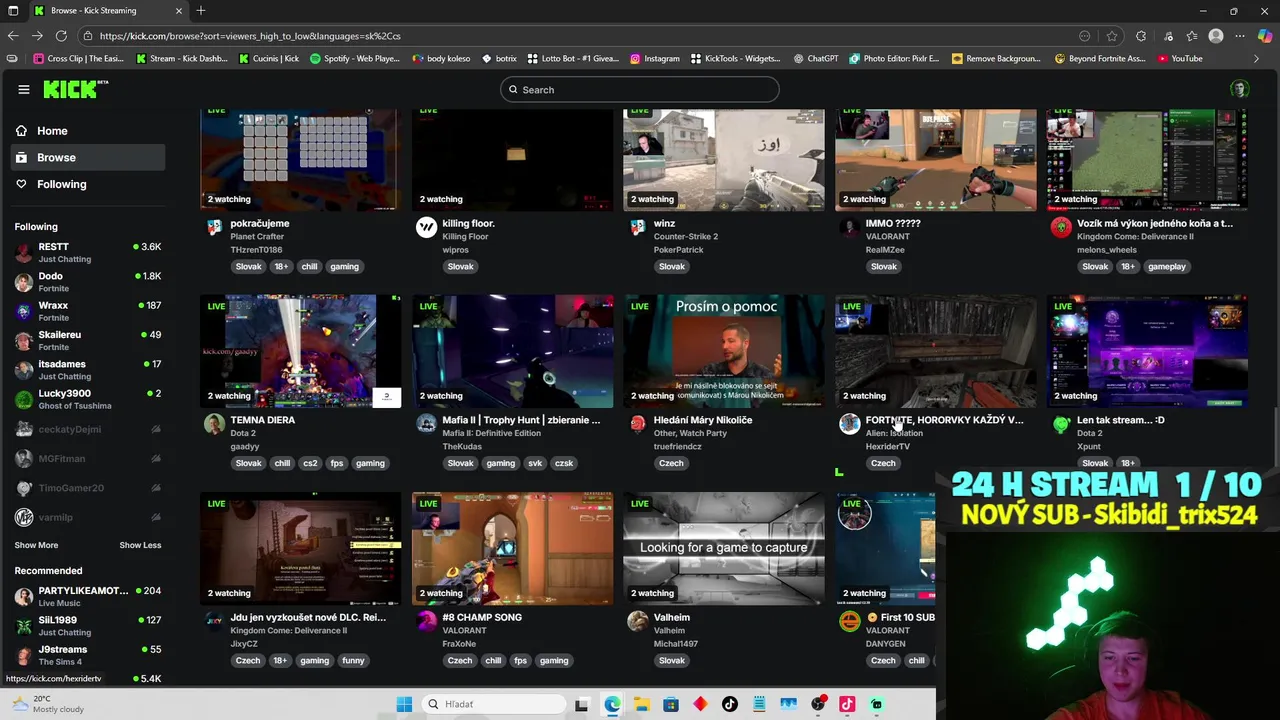Open Dodo channel in Following list
This screenshot has height=720, width=1280.
coord(88,282)
